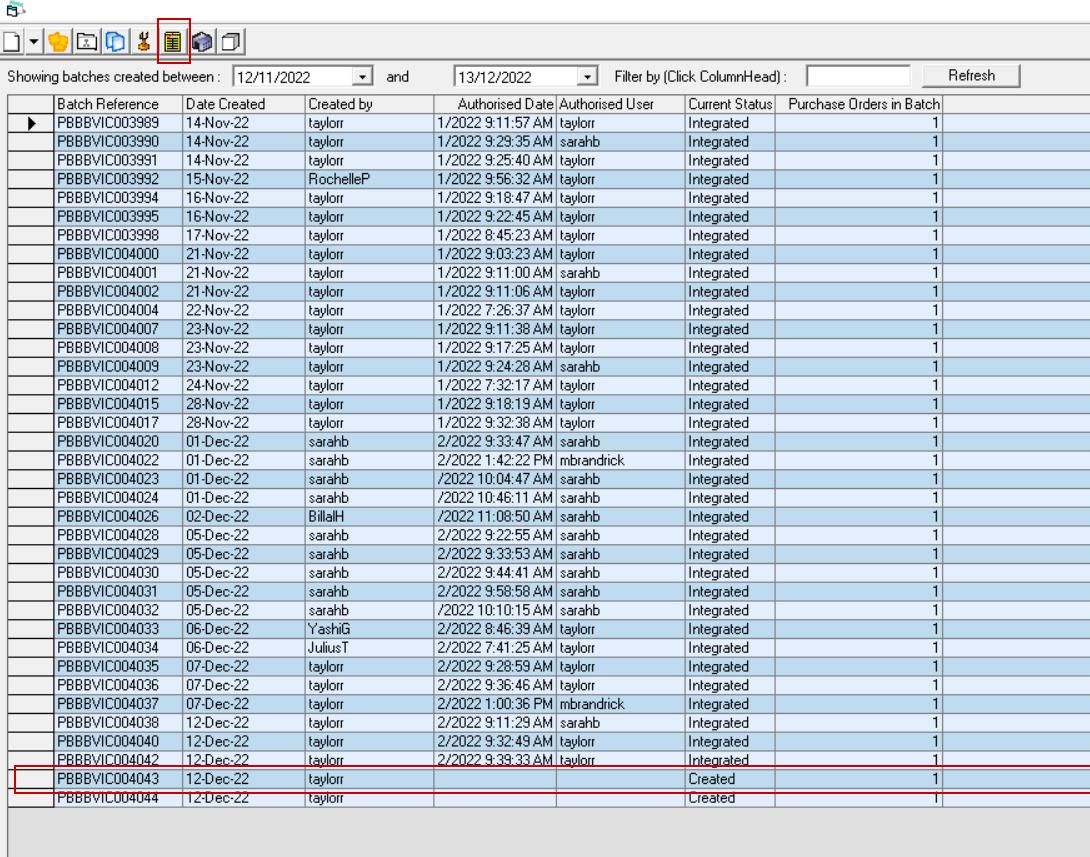Click the Authorised User column header
Screen dimensions: 1090x857
pos(621,104)
